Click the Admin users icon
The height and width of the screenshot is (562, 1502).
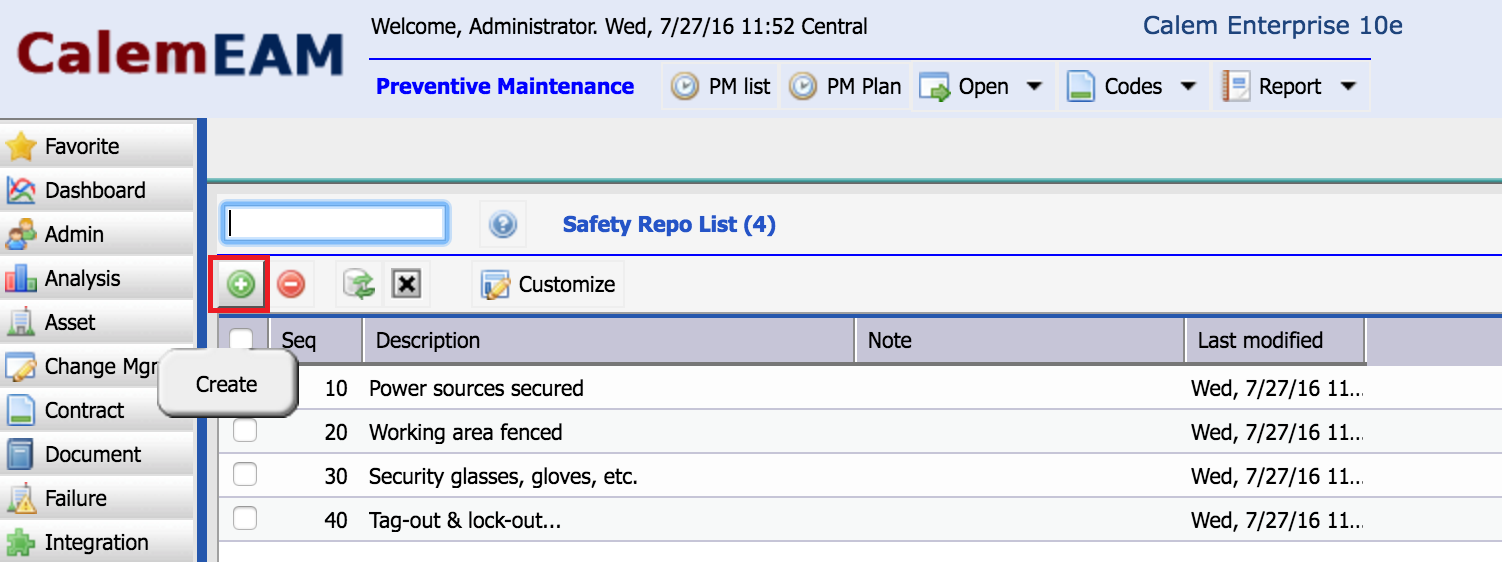[21, 235]
